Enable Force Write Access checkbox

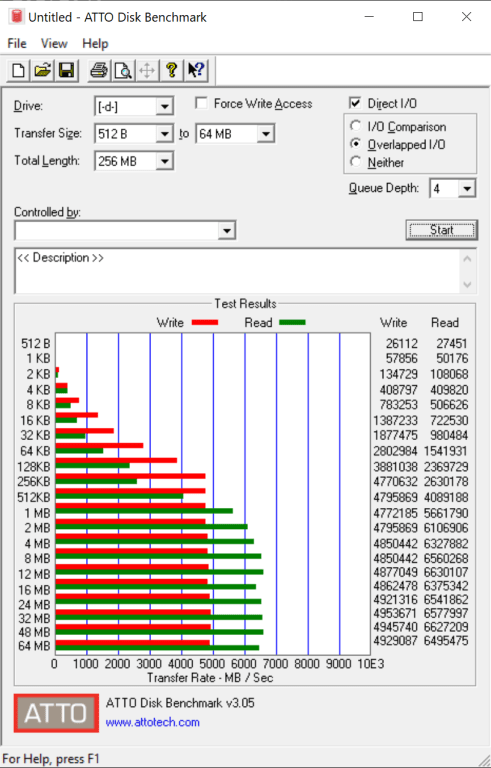click(x=200, y=103)
